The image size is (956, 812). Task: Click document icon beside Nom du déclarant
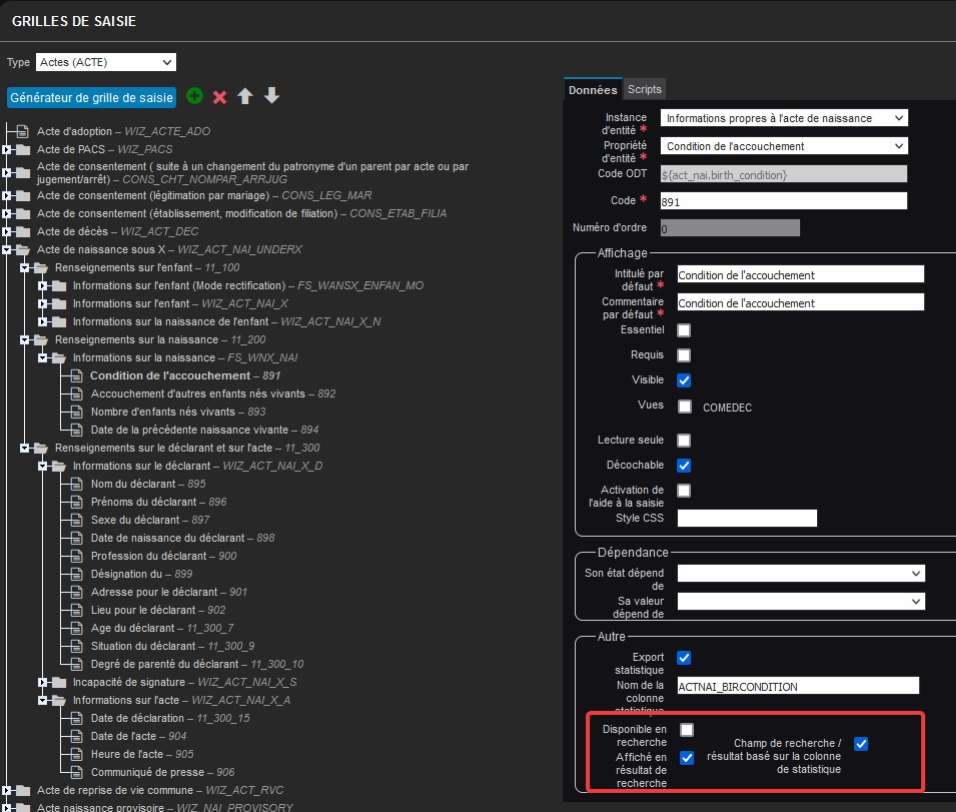[x=76, y=484]
